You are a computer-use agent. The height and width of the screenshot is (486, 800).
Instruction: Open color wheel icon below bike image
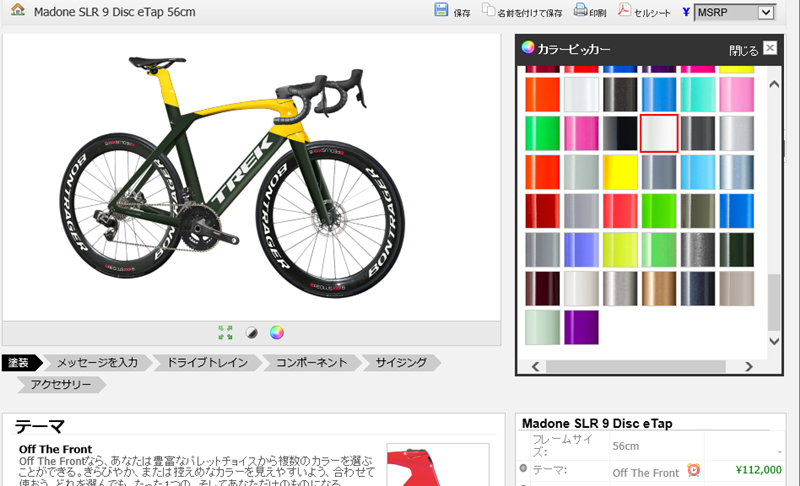(x=277, y=332)
